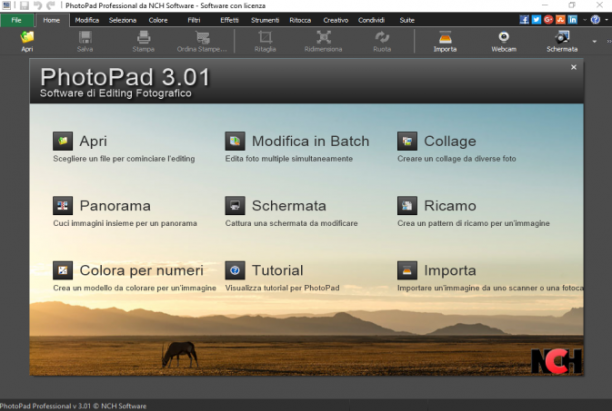Share via the Google Plus icon
612x411 pixels.
[x=548, y=20]
